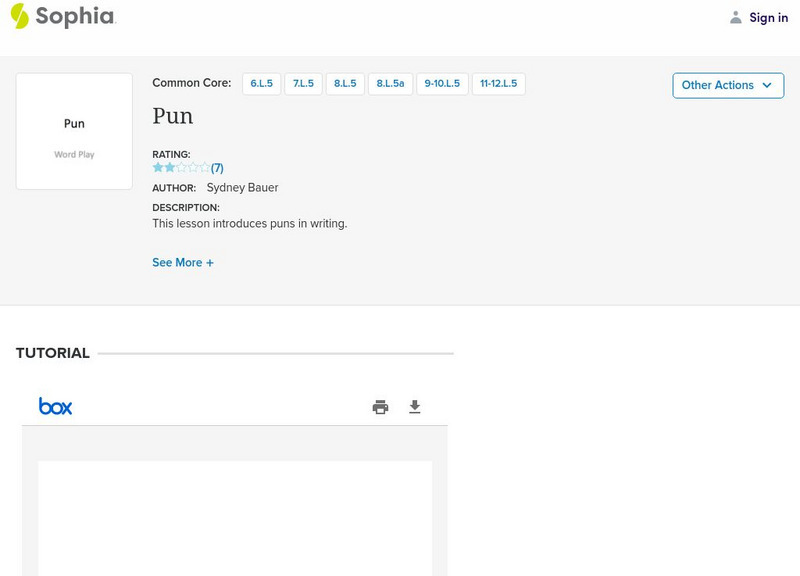Choose the 9-10.L.5 Common Core tag
Viewport: 800px width, 576px height.
coord(442,84)
